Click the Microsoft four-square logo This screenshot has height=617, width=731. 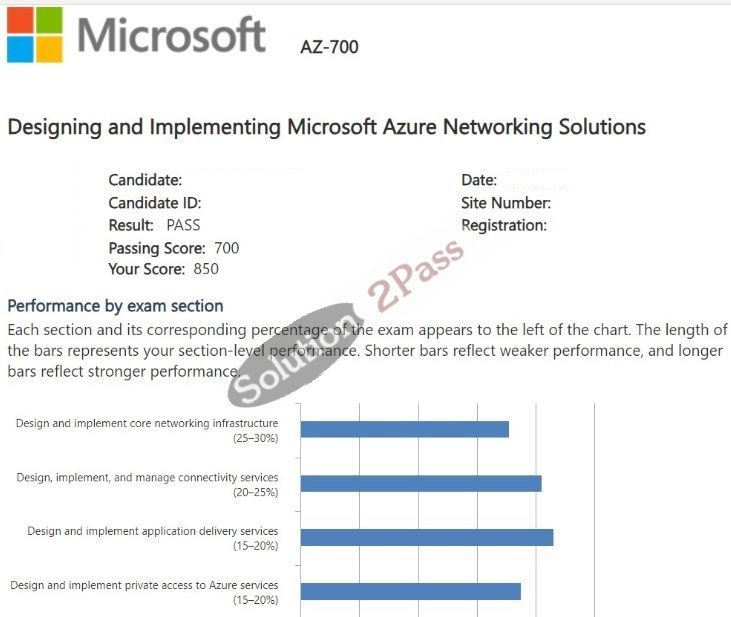pyautogui.click(x=34, y=35)
